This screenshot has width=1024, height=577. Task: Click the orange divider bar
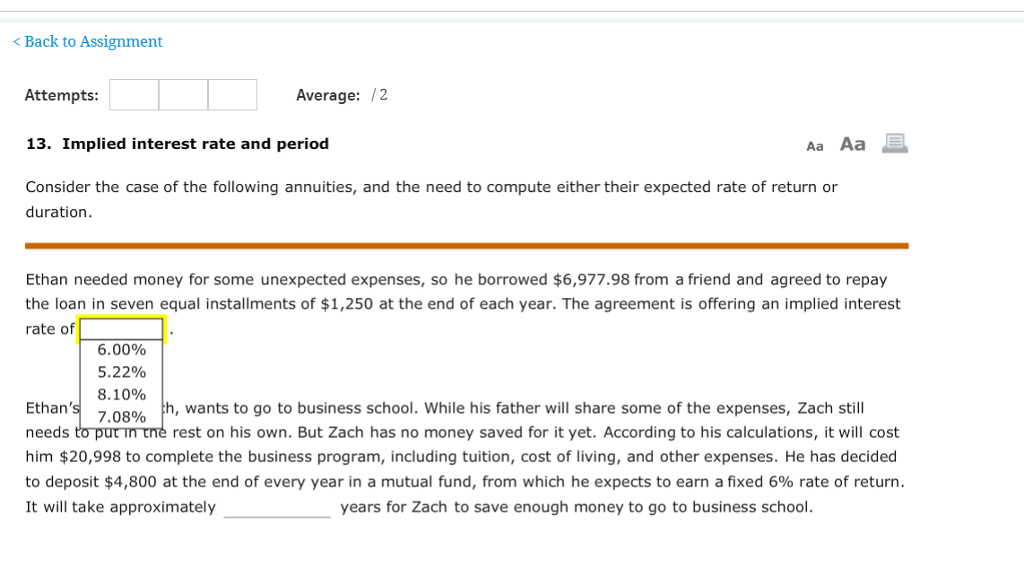(x=467, y=243)
